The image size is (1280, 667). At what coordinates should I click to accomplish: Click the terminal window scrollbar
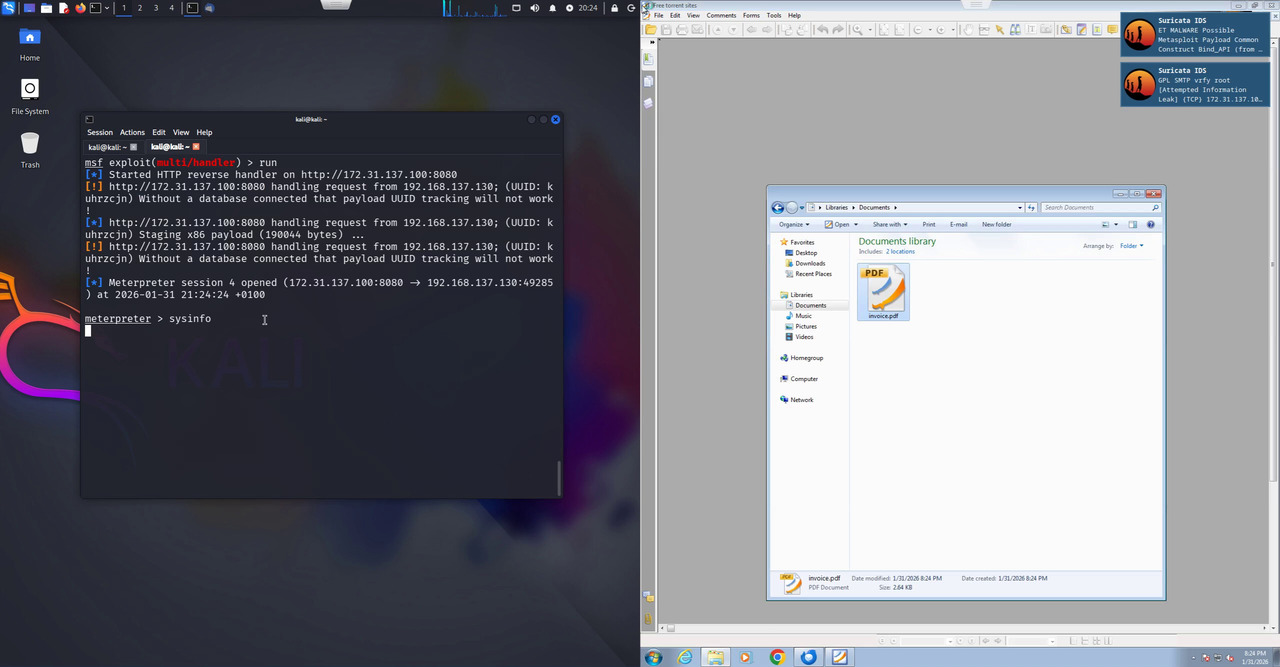tap(558, 478)
